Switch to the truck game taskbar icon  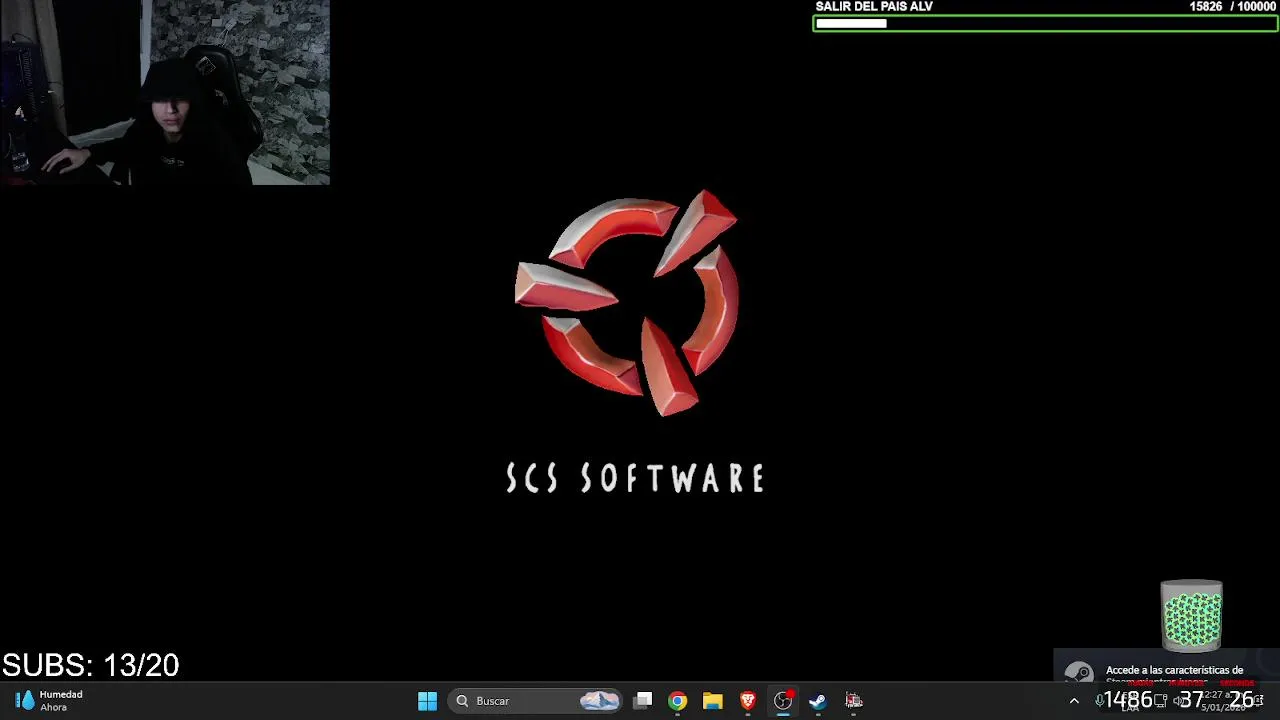(x=854, y=701)
